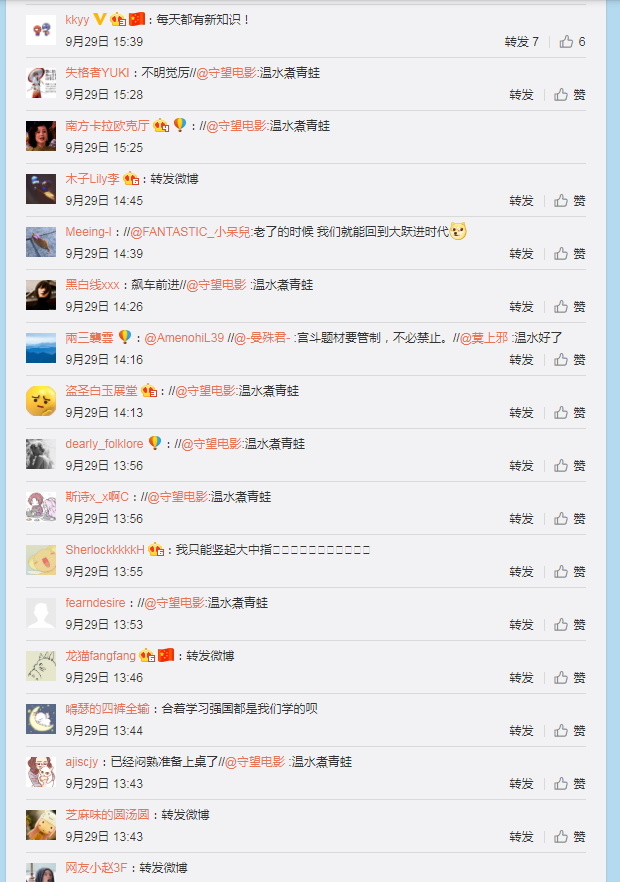
Task: Open the profile of user kkyy
Action: point(77,20)
